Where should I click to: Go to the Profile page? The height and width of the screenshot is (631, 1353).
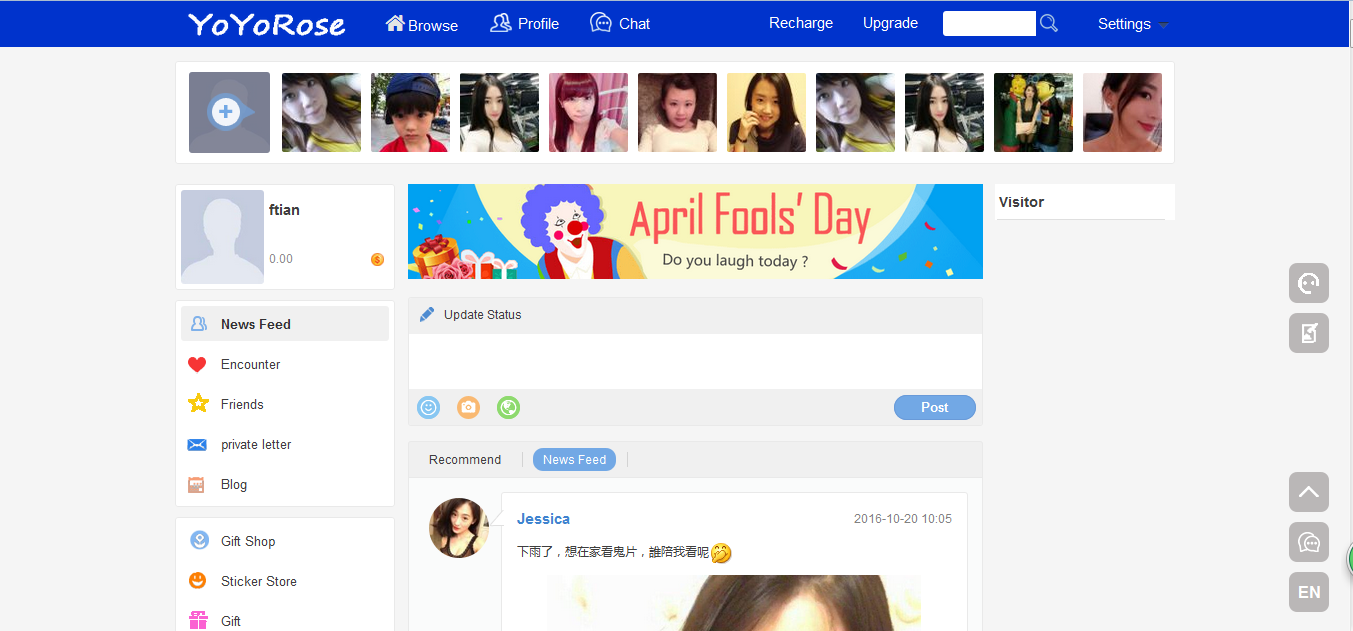click(524, 23)
